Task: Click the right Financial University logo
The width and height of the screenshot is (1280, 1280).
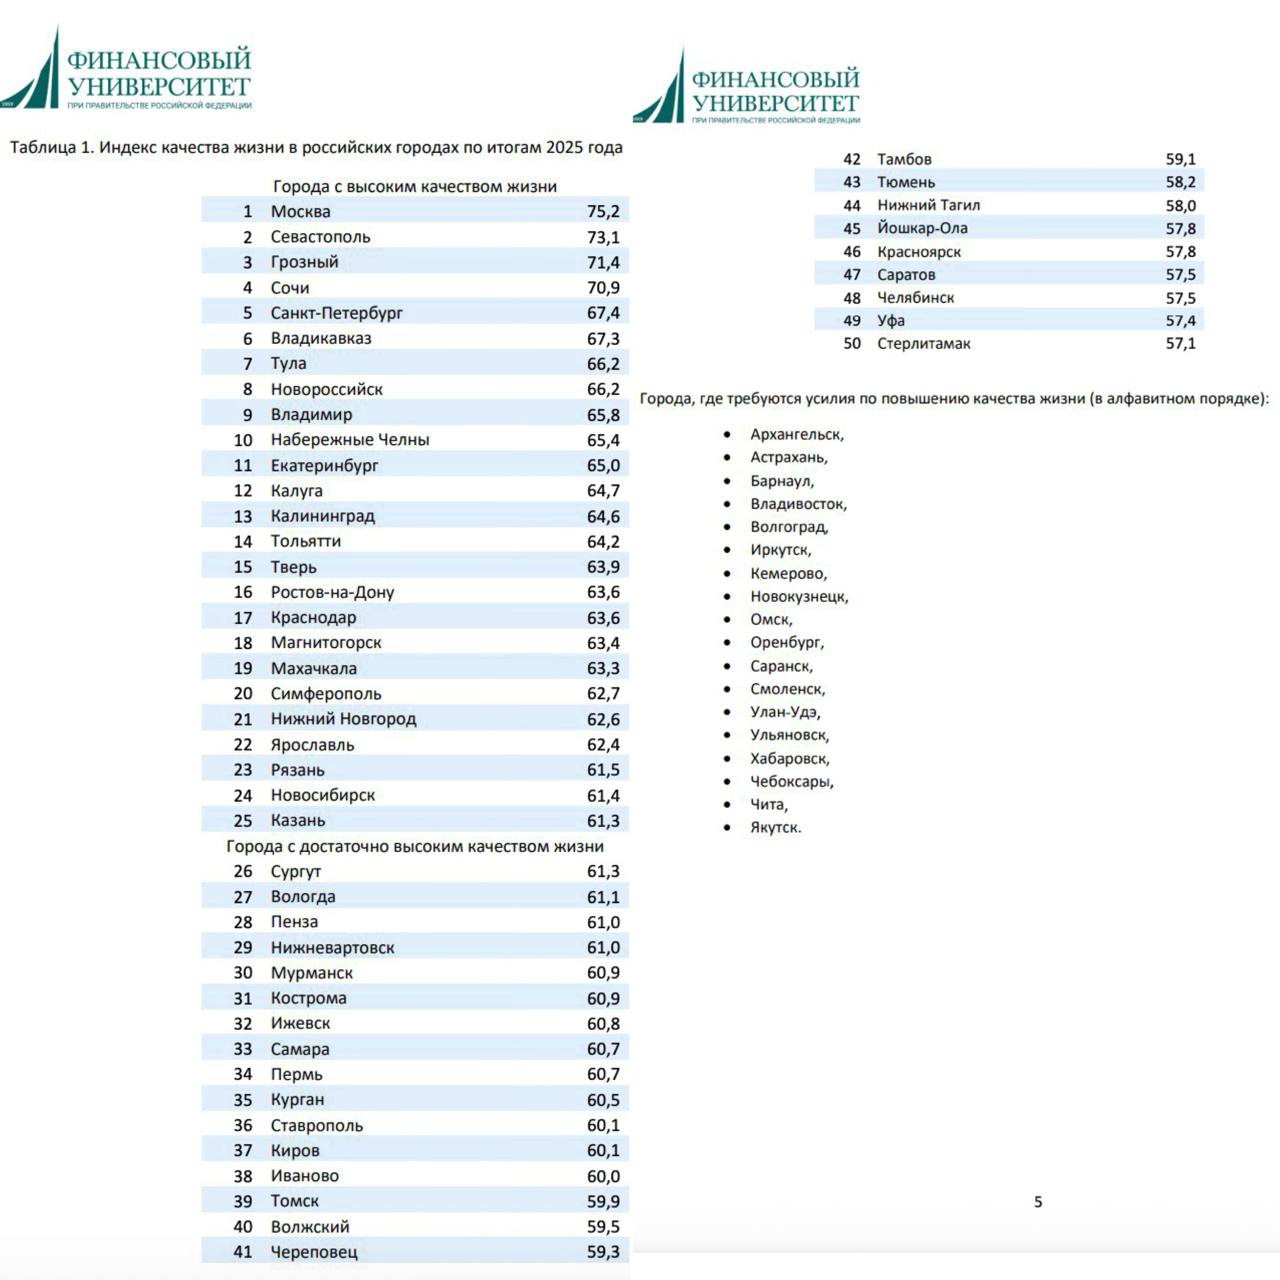Action: coord(746,90)
